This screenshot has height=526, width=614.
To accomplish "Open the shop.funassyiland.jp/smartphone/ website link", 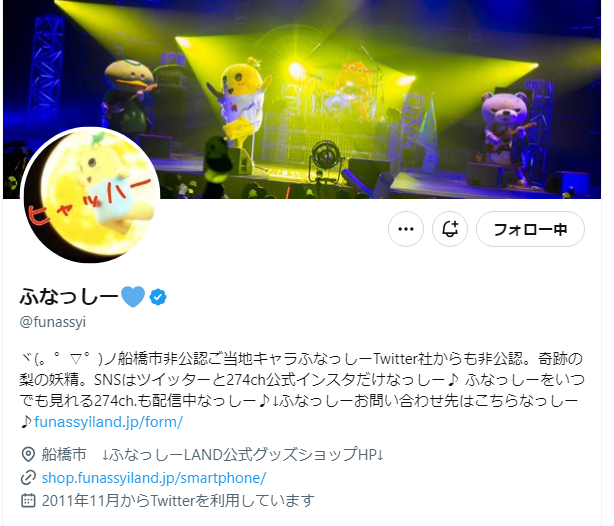I will coord(154,478).
